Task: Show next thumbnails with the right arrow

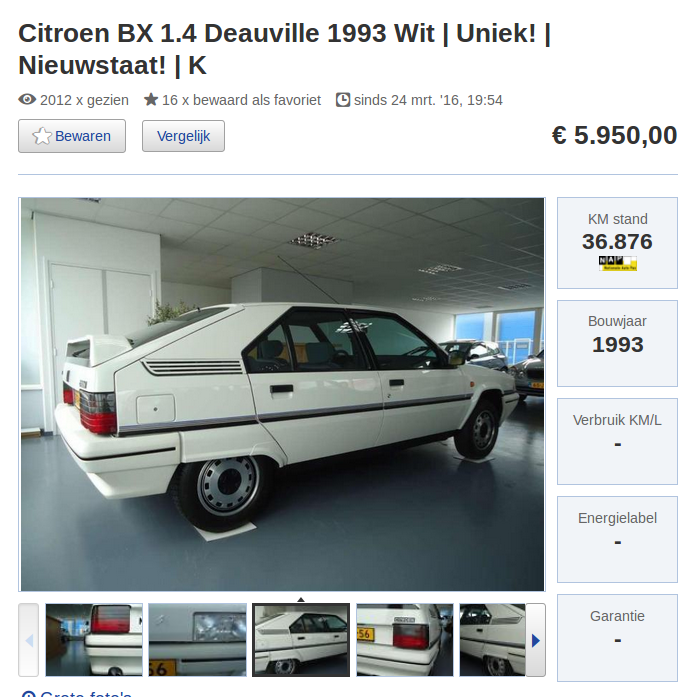Action: [535, 640]
